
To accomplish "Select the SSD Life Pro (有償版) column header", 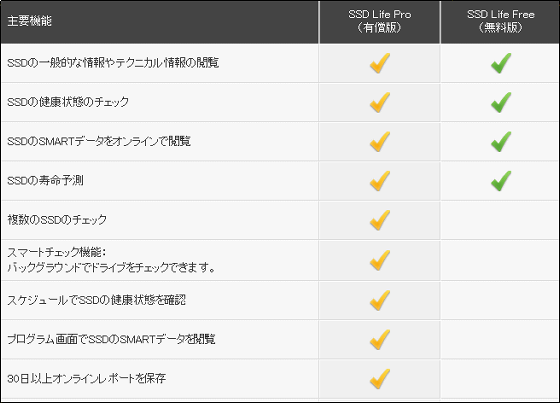I will [380, 21].
